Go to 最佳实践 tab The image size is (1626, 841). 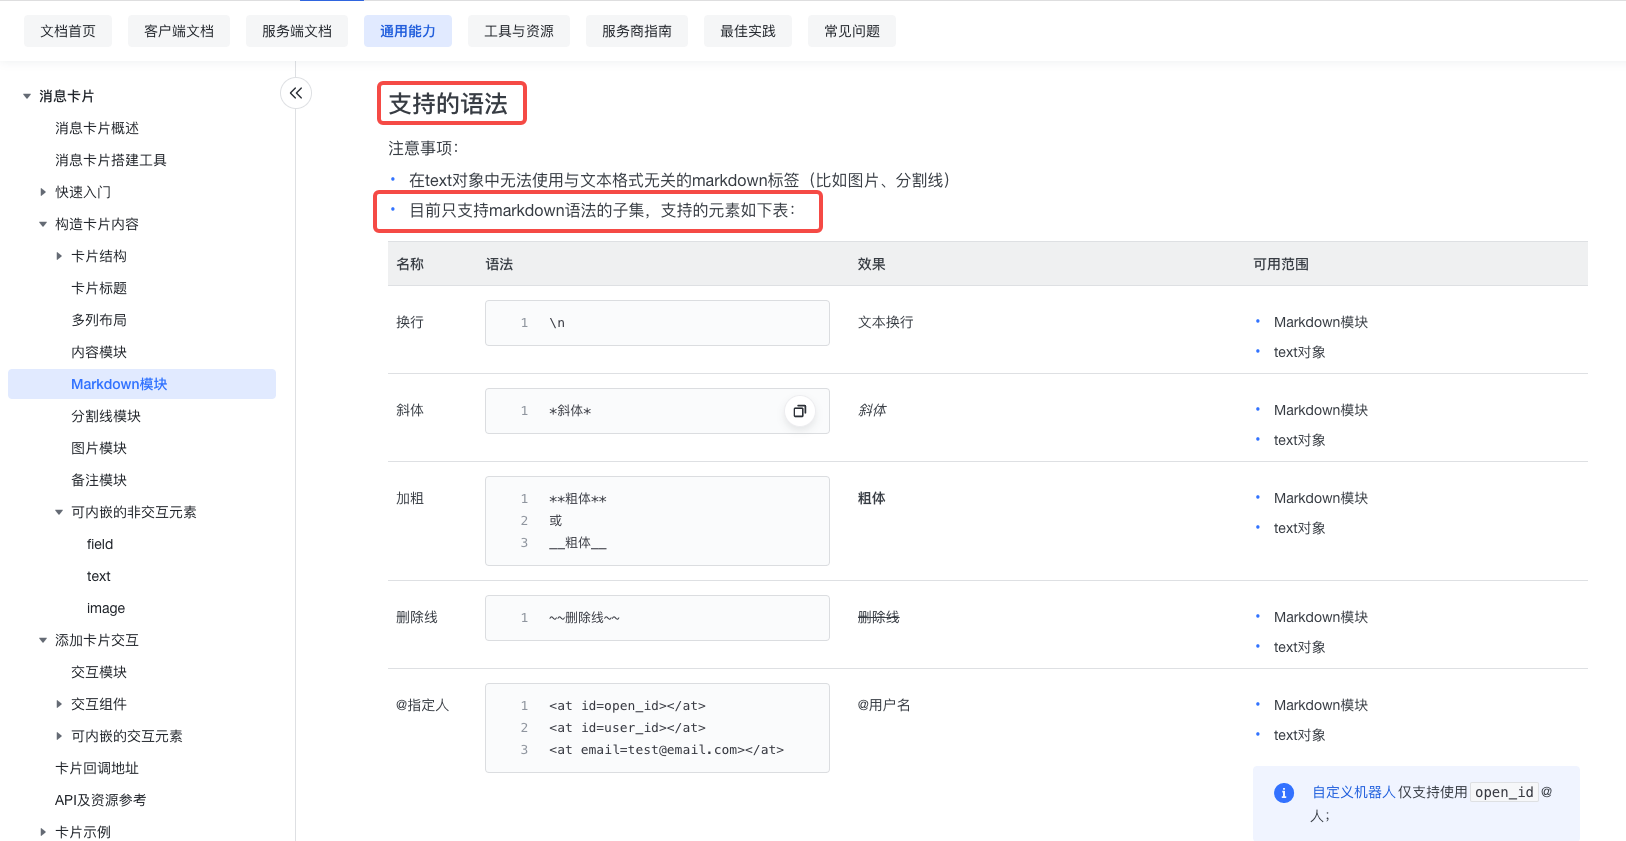point(748,31)
